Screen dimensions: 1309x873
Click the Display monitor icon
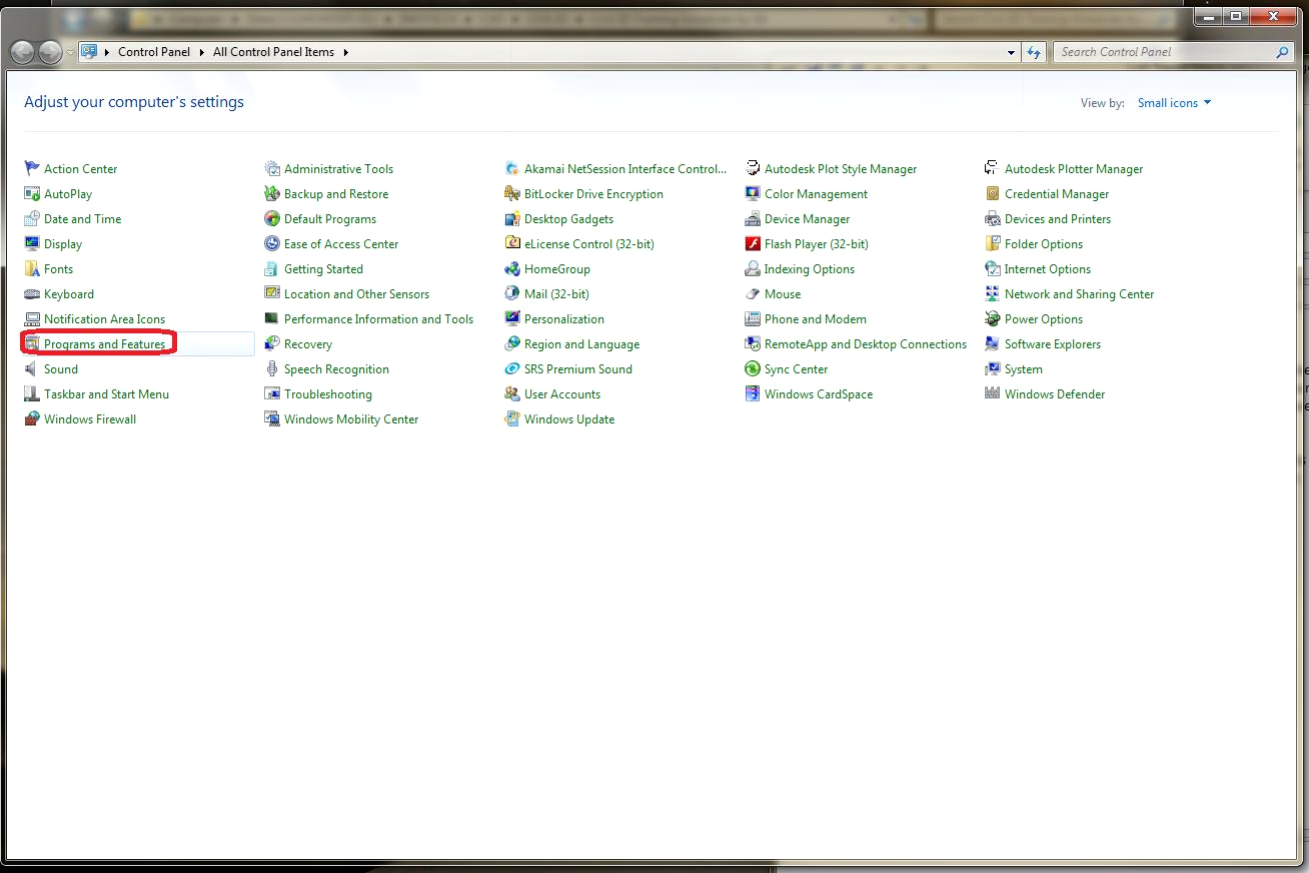32,244
